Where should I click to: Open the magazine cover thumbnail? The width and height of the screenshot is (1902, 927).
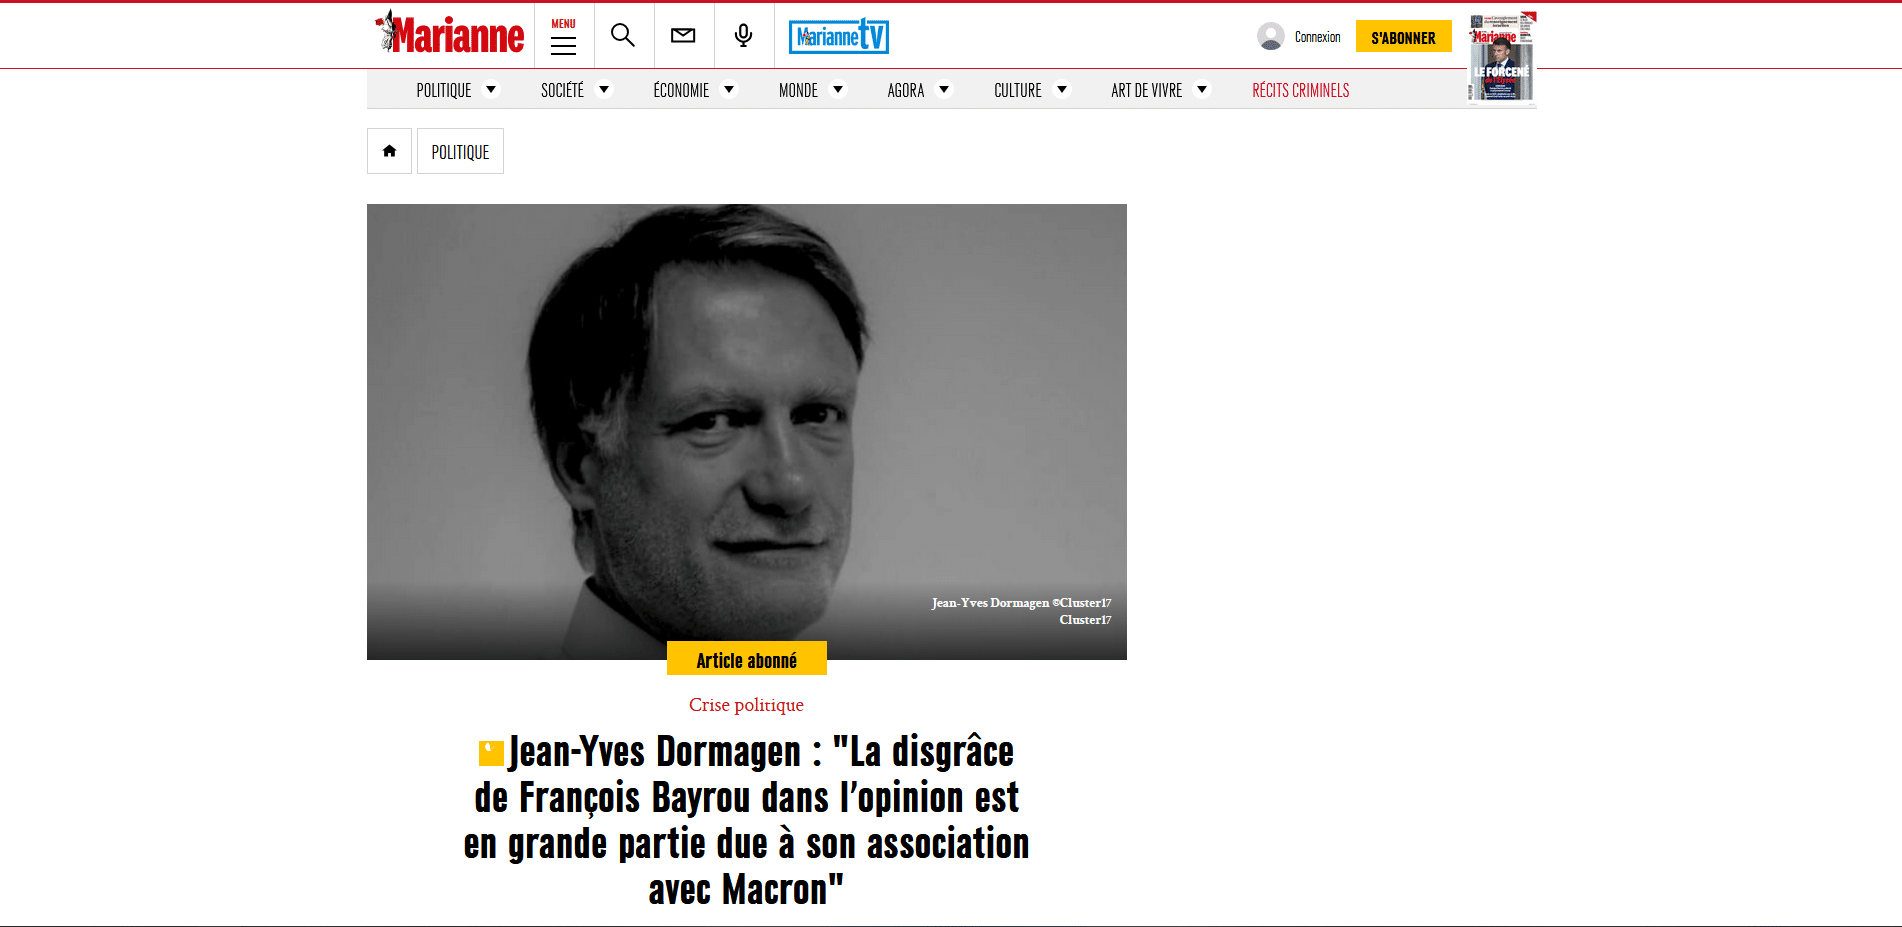(1501, 58)
